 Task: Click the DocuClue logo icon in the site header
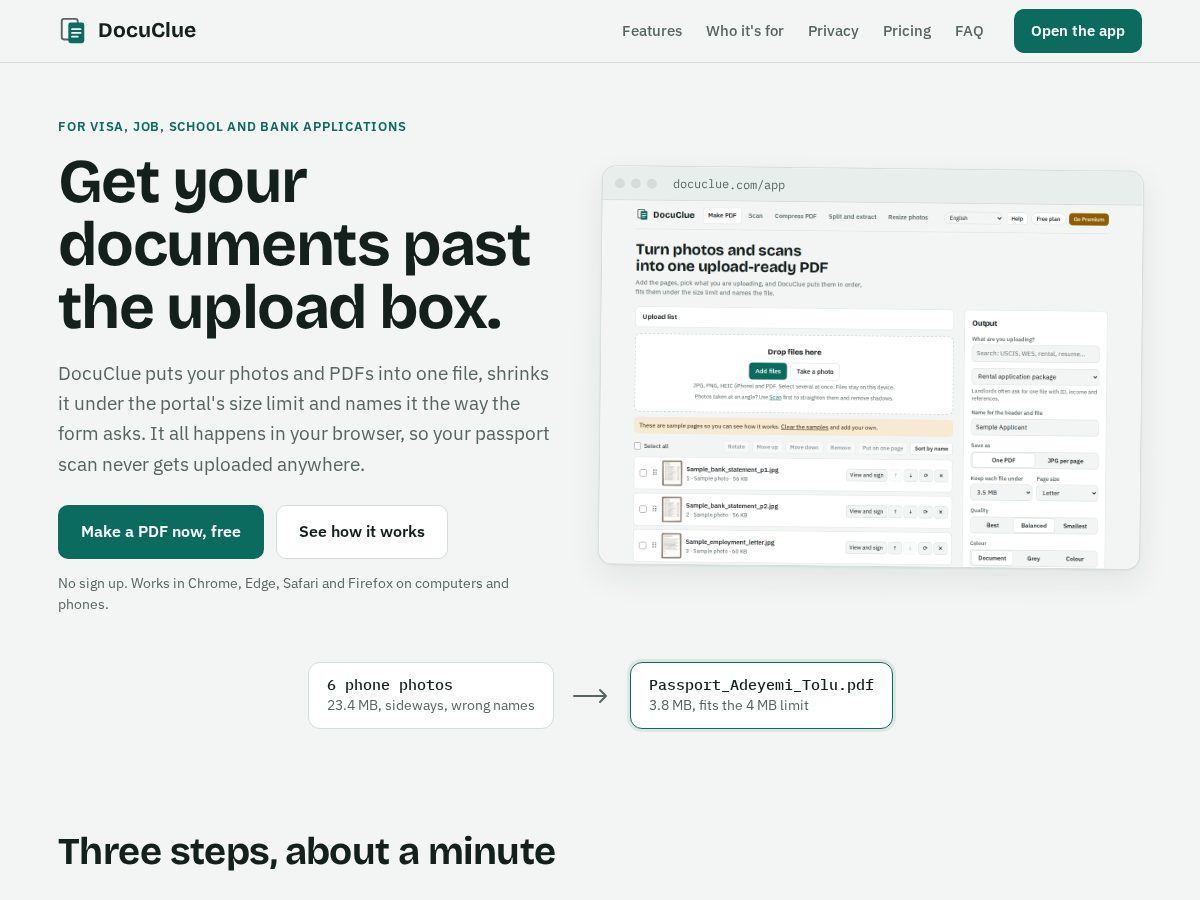coord(72,30)
